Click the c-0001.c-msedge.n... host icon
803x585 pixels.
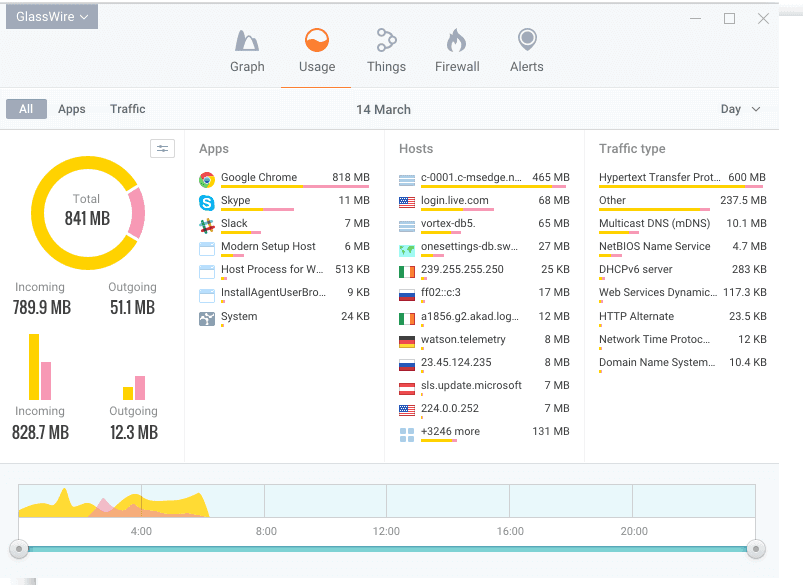tap(407, 180)
